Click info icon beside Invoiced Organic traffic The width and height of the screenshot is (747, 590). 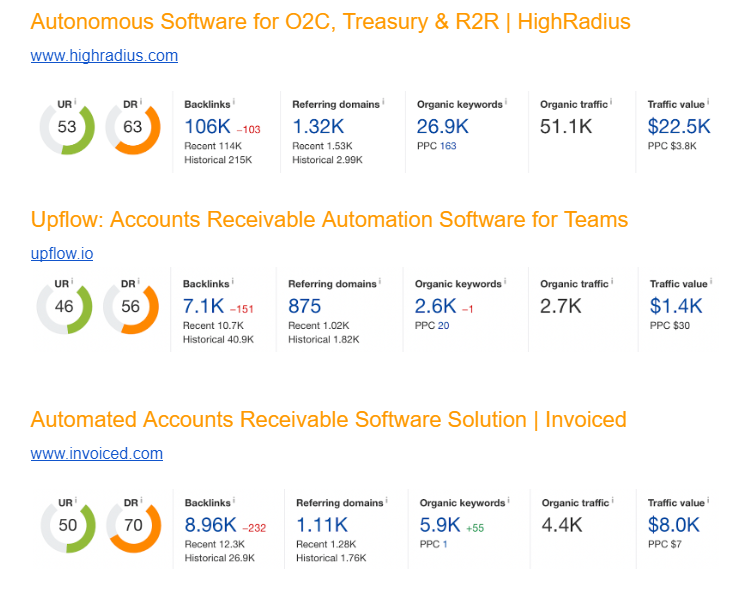click(x=613, y=500)
